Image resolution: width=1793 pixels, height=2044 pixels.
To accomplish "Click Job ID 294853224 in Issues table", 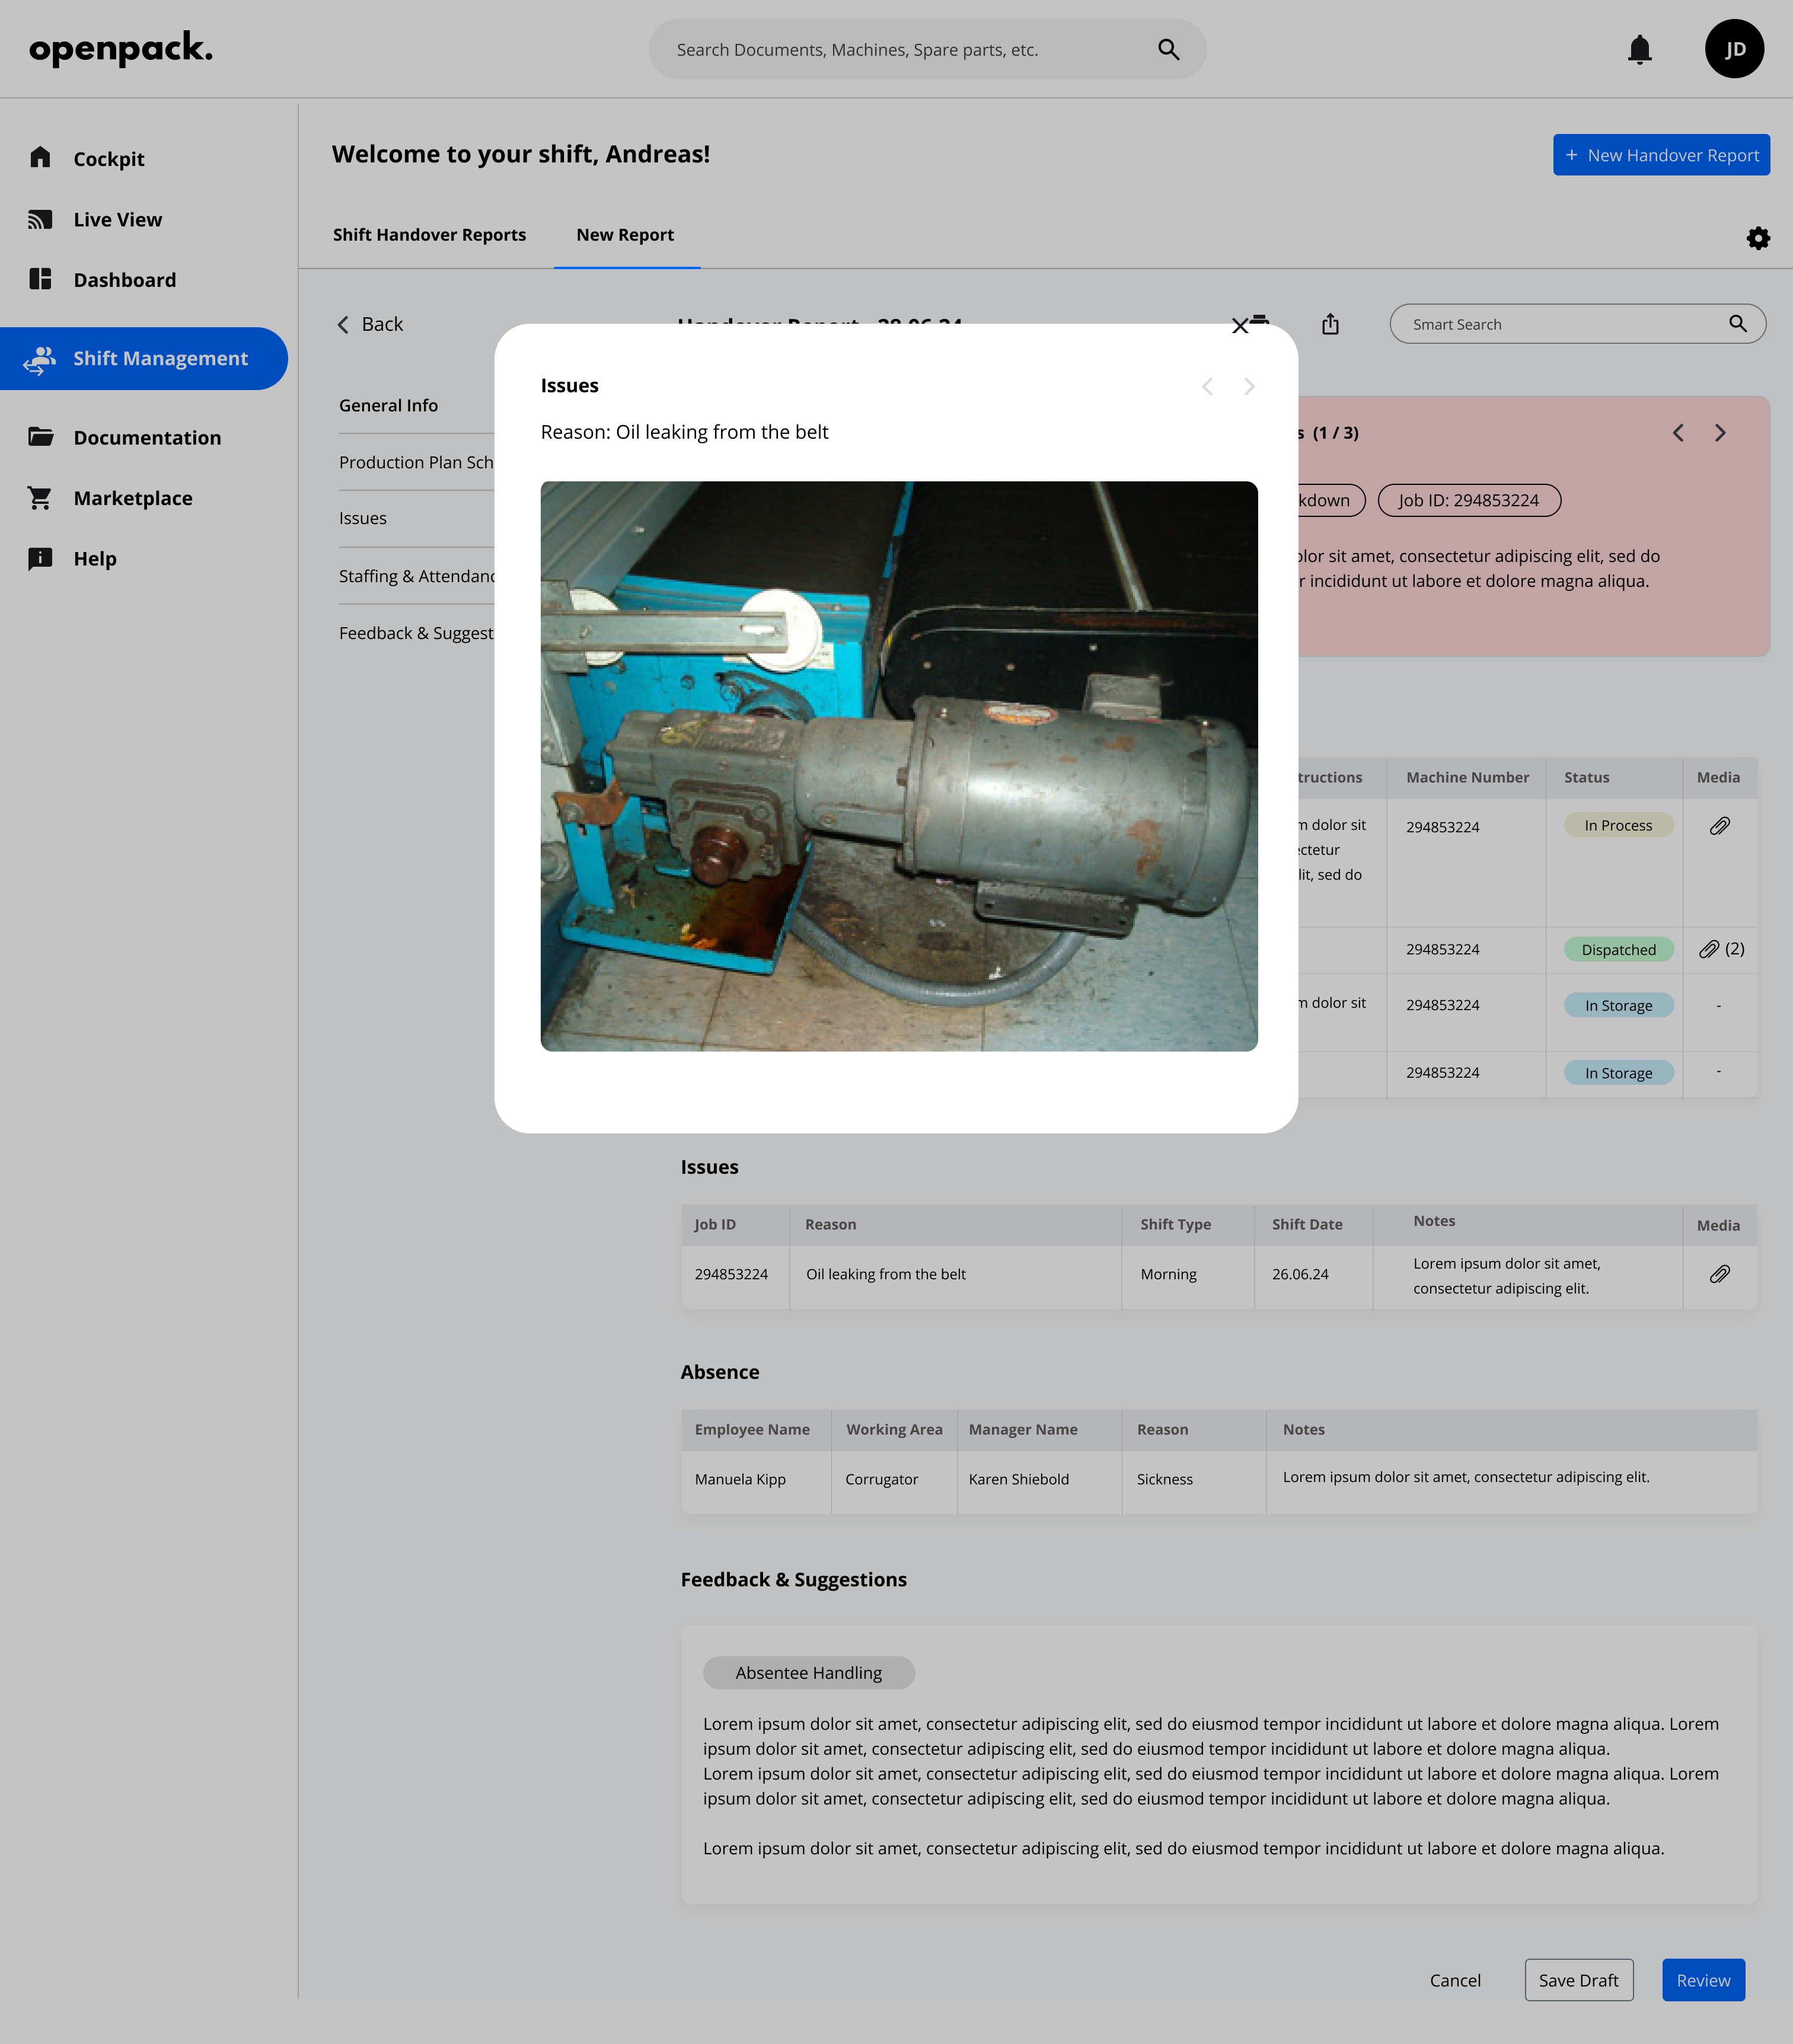I will pyautogui.click(x=731, y=1274).
